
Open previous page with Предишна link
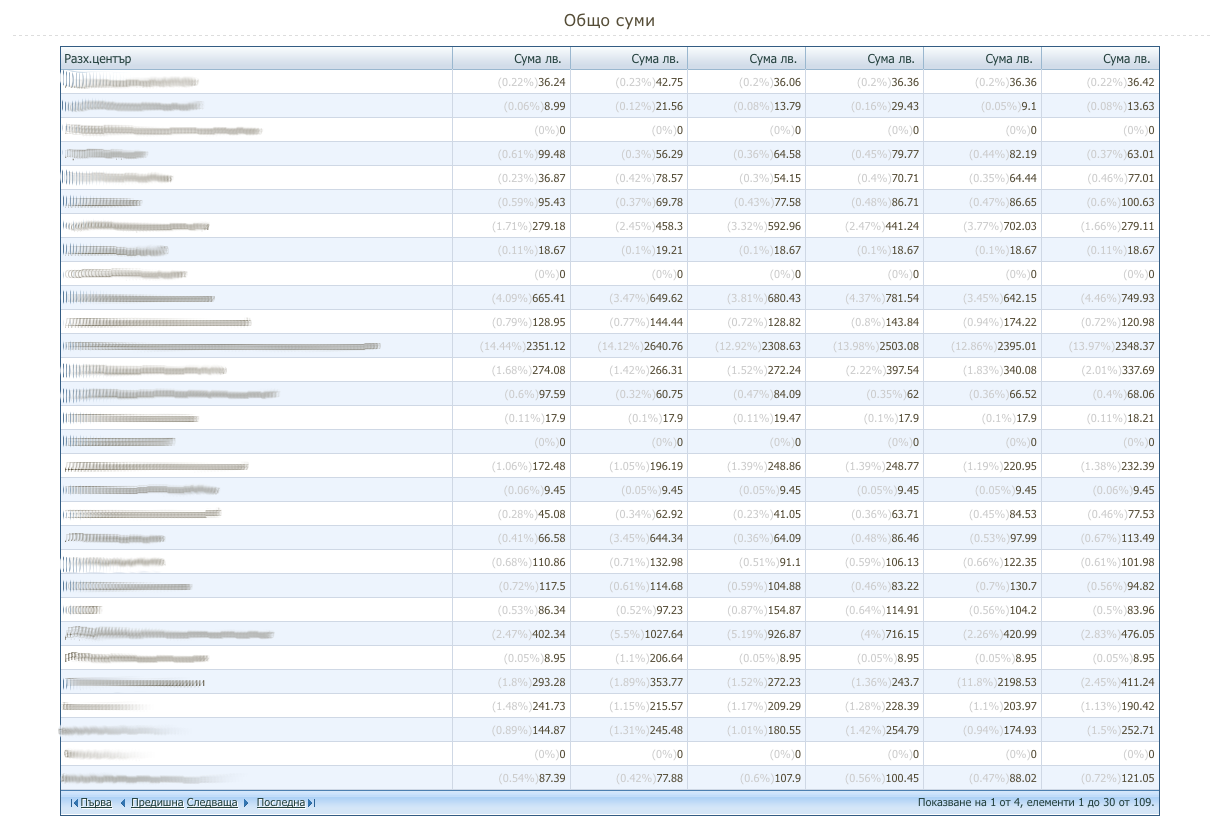coord(157,803)
